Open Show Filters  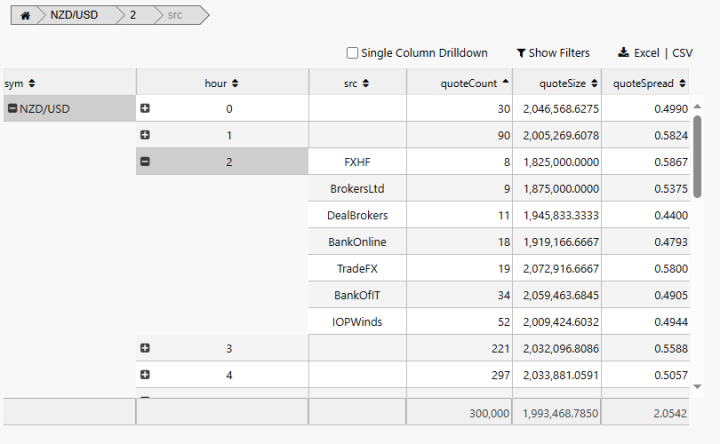click(553, 53)
